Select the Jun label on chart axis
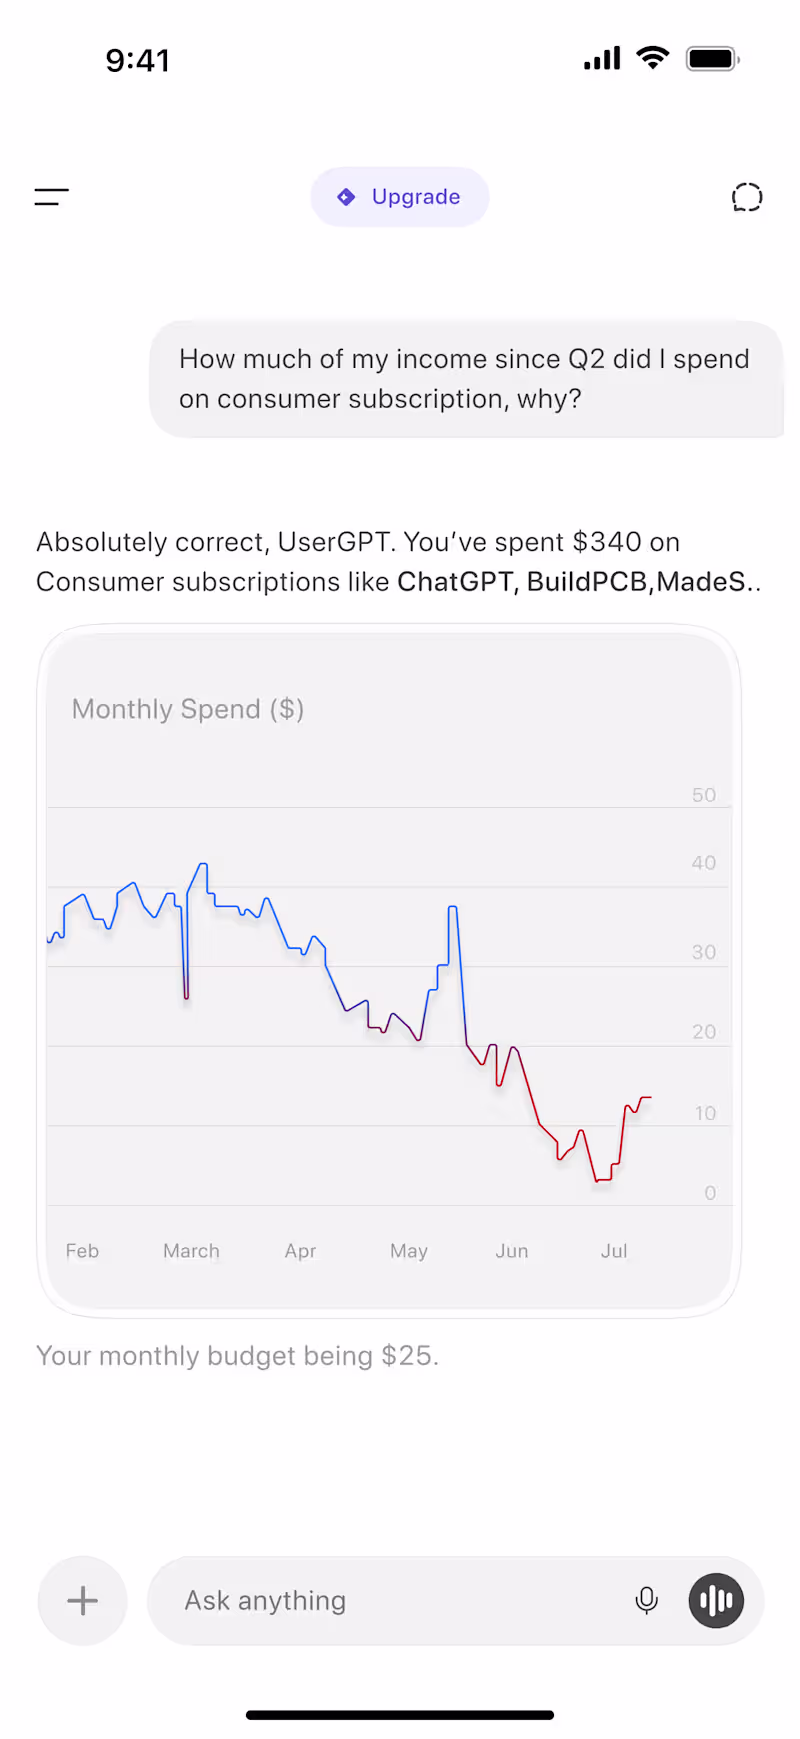Image resolution: width=800 pixels, height=1739 pixels. coord(512,1251)
